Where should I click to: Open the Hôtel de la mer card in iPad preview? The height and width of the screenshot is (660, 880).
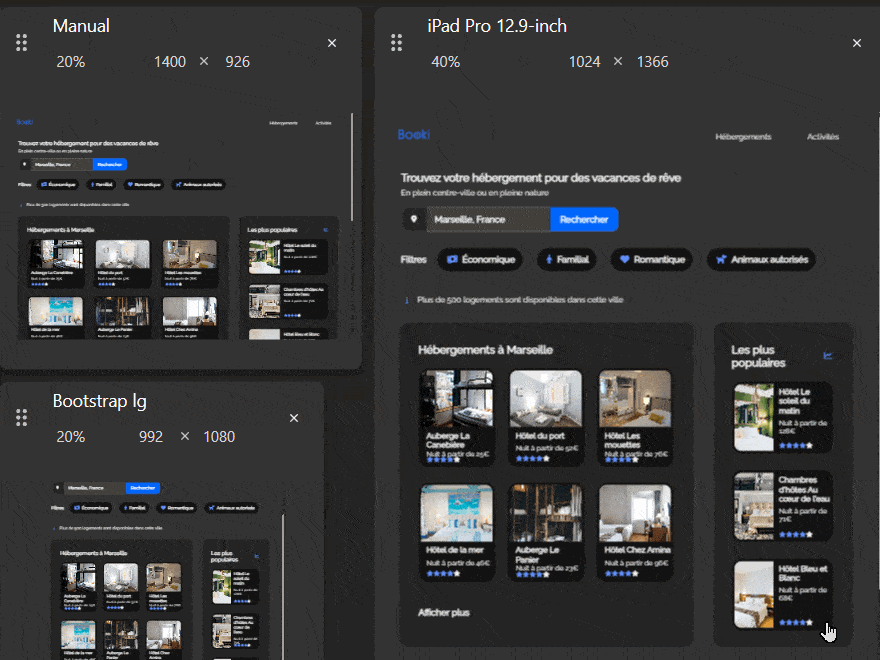click(457, 532)
